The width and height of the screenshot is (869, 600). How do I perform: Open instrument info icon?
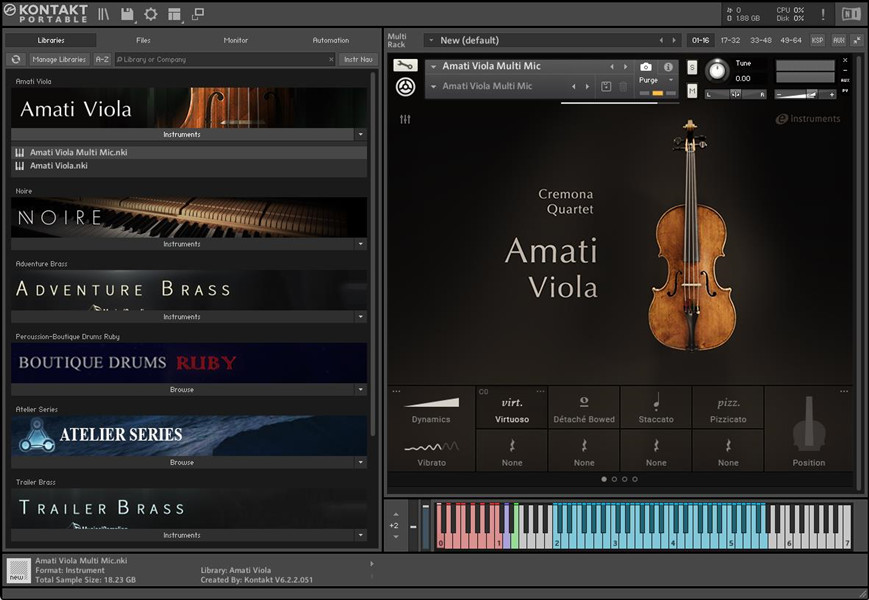click(x=668, y=67)
